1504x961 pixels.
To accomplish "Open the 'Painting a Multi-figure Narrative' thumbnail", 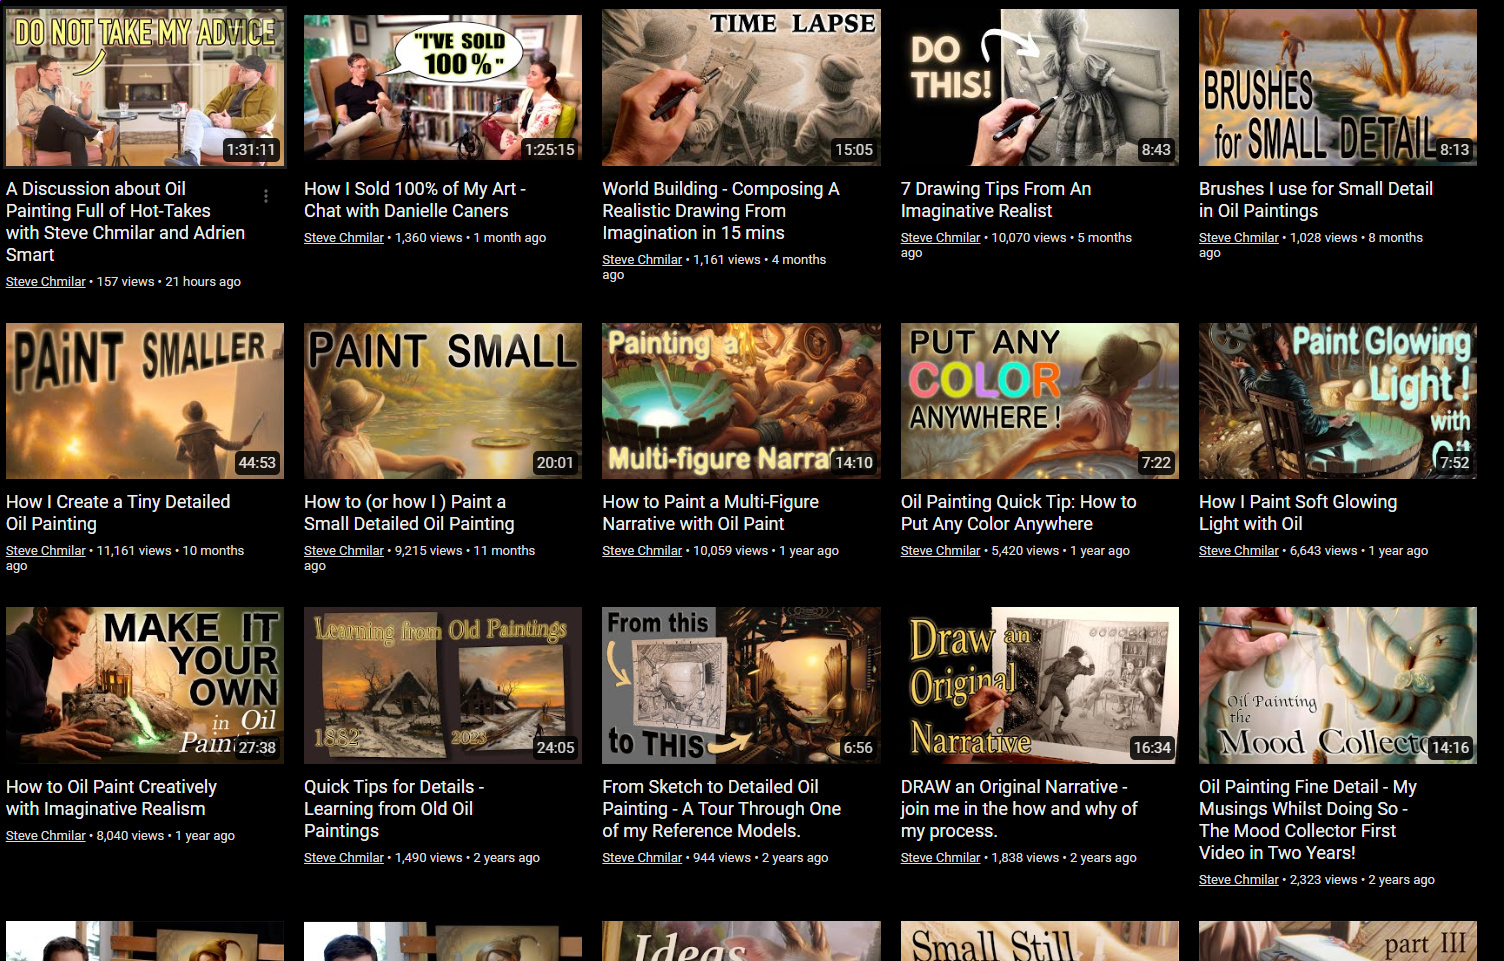I will point(741,401).
